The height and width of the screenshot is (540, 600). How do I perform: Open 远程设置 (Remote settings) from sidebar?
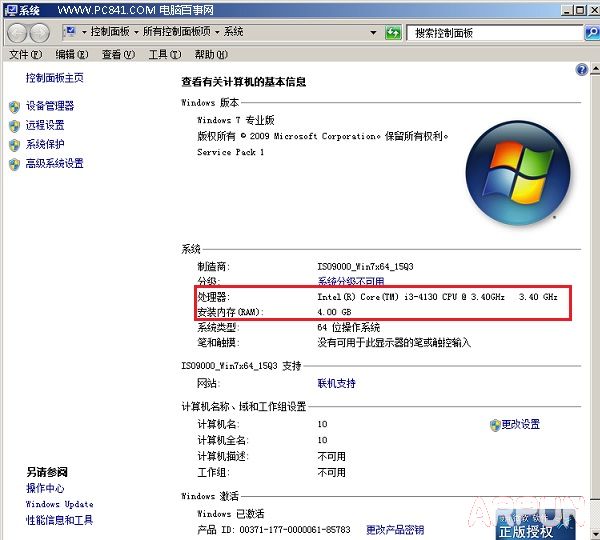pyautogui.click(x=44, y=125)
